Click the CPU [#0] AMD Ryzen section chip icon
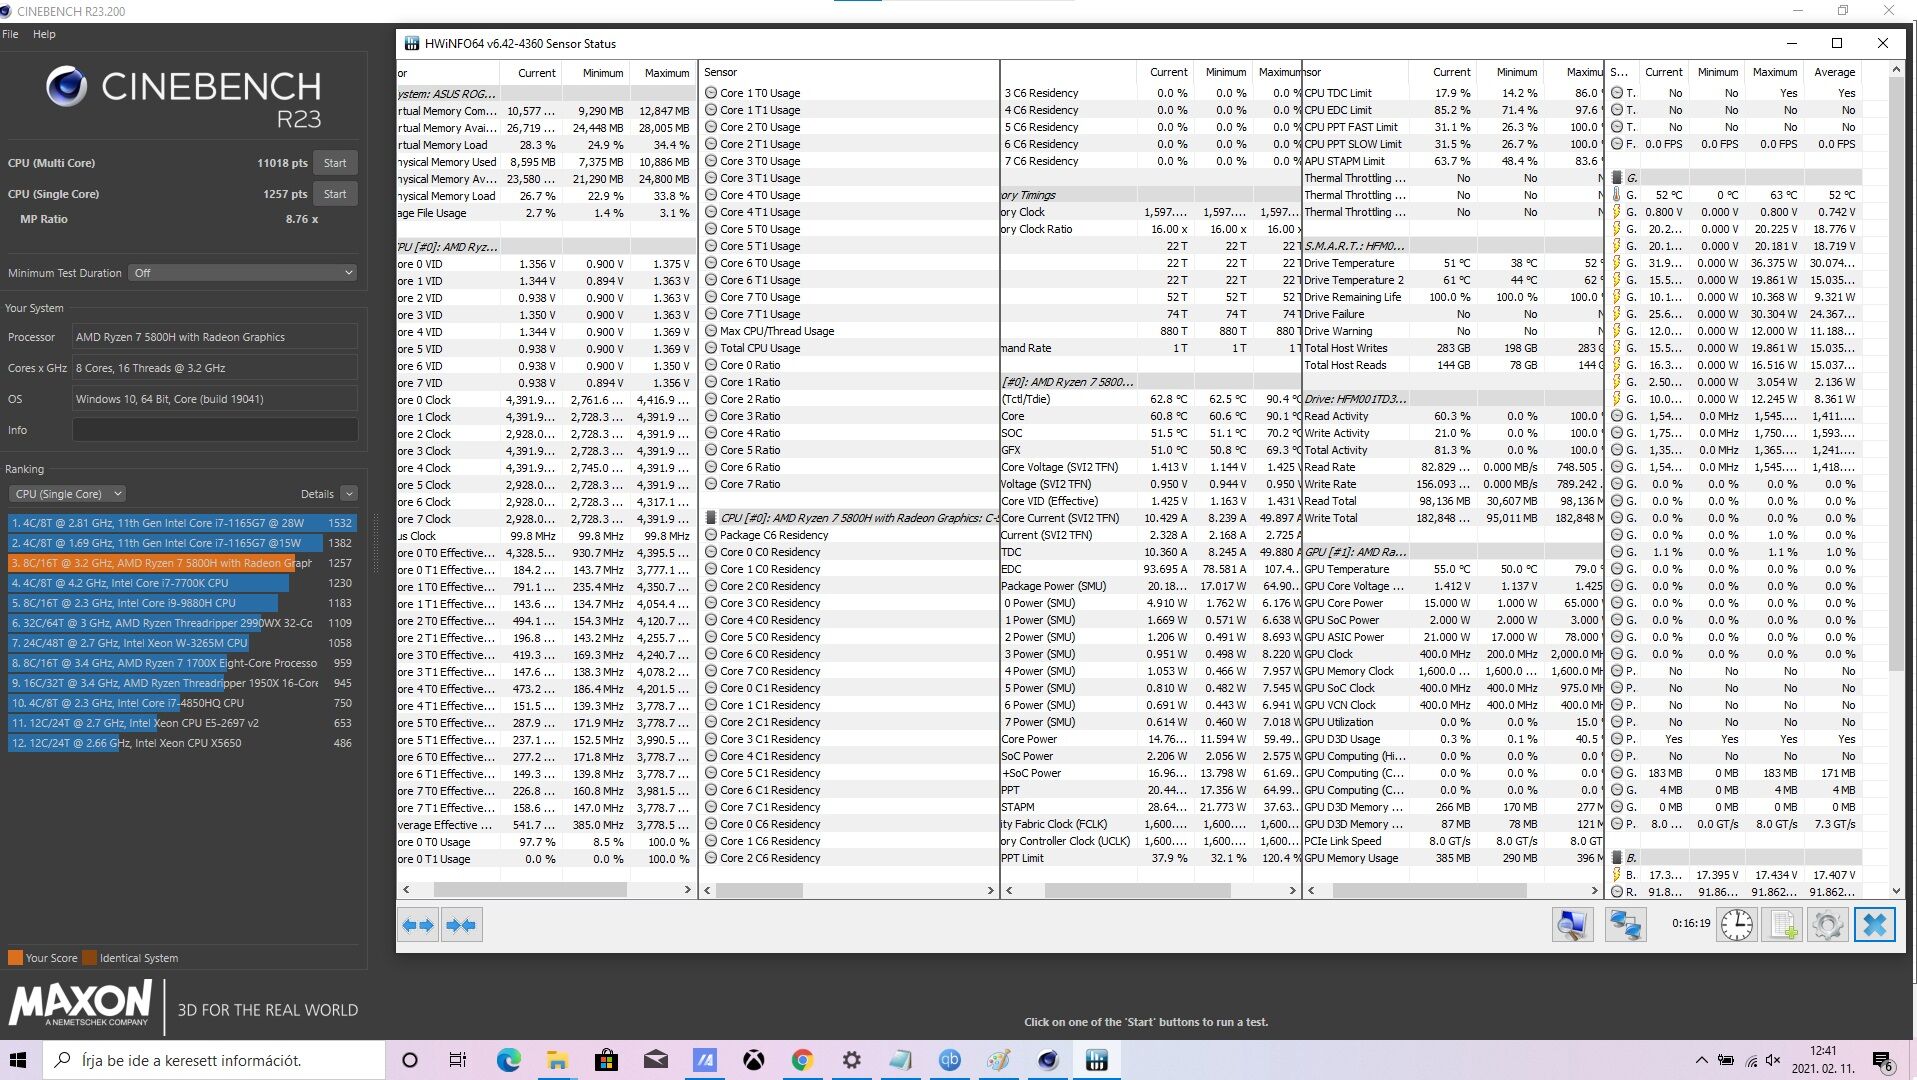This screenshot has height=1080, width=1917. (711, 518)
